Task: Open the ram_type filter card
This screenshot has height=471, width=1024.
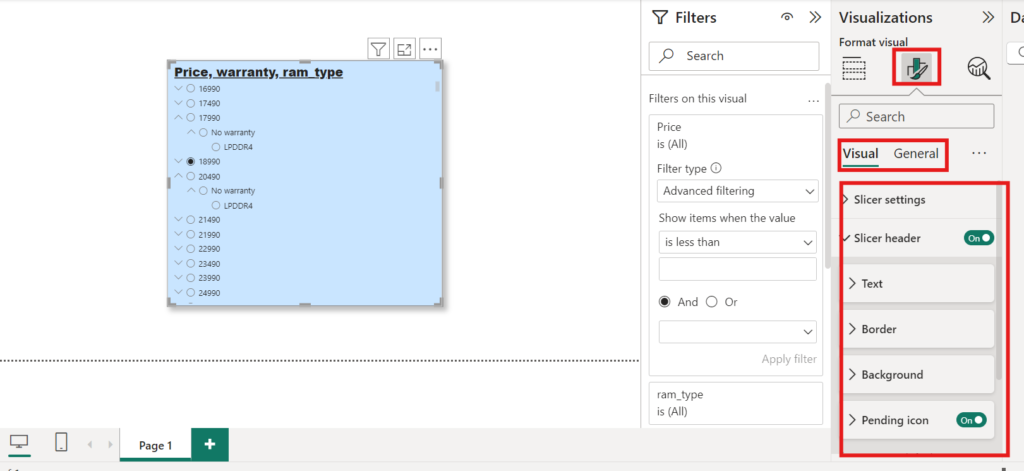Action: tap(735, 403)
